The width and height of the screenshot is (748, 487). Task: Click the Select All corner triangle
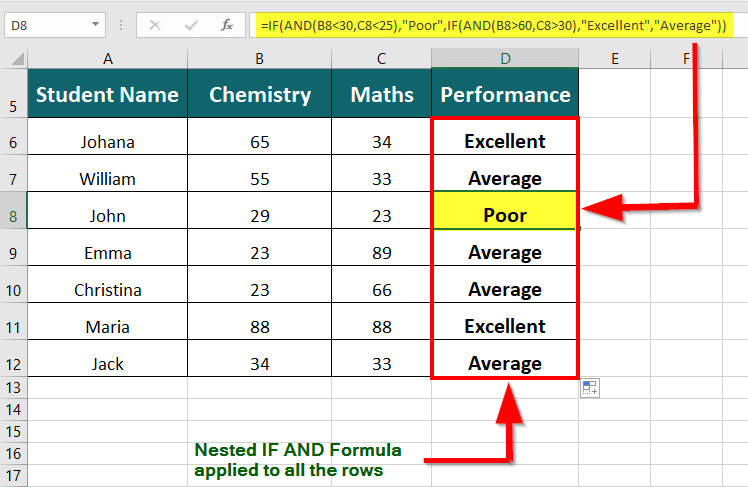tap(18, 59)
